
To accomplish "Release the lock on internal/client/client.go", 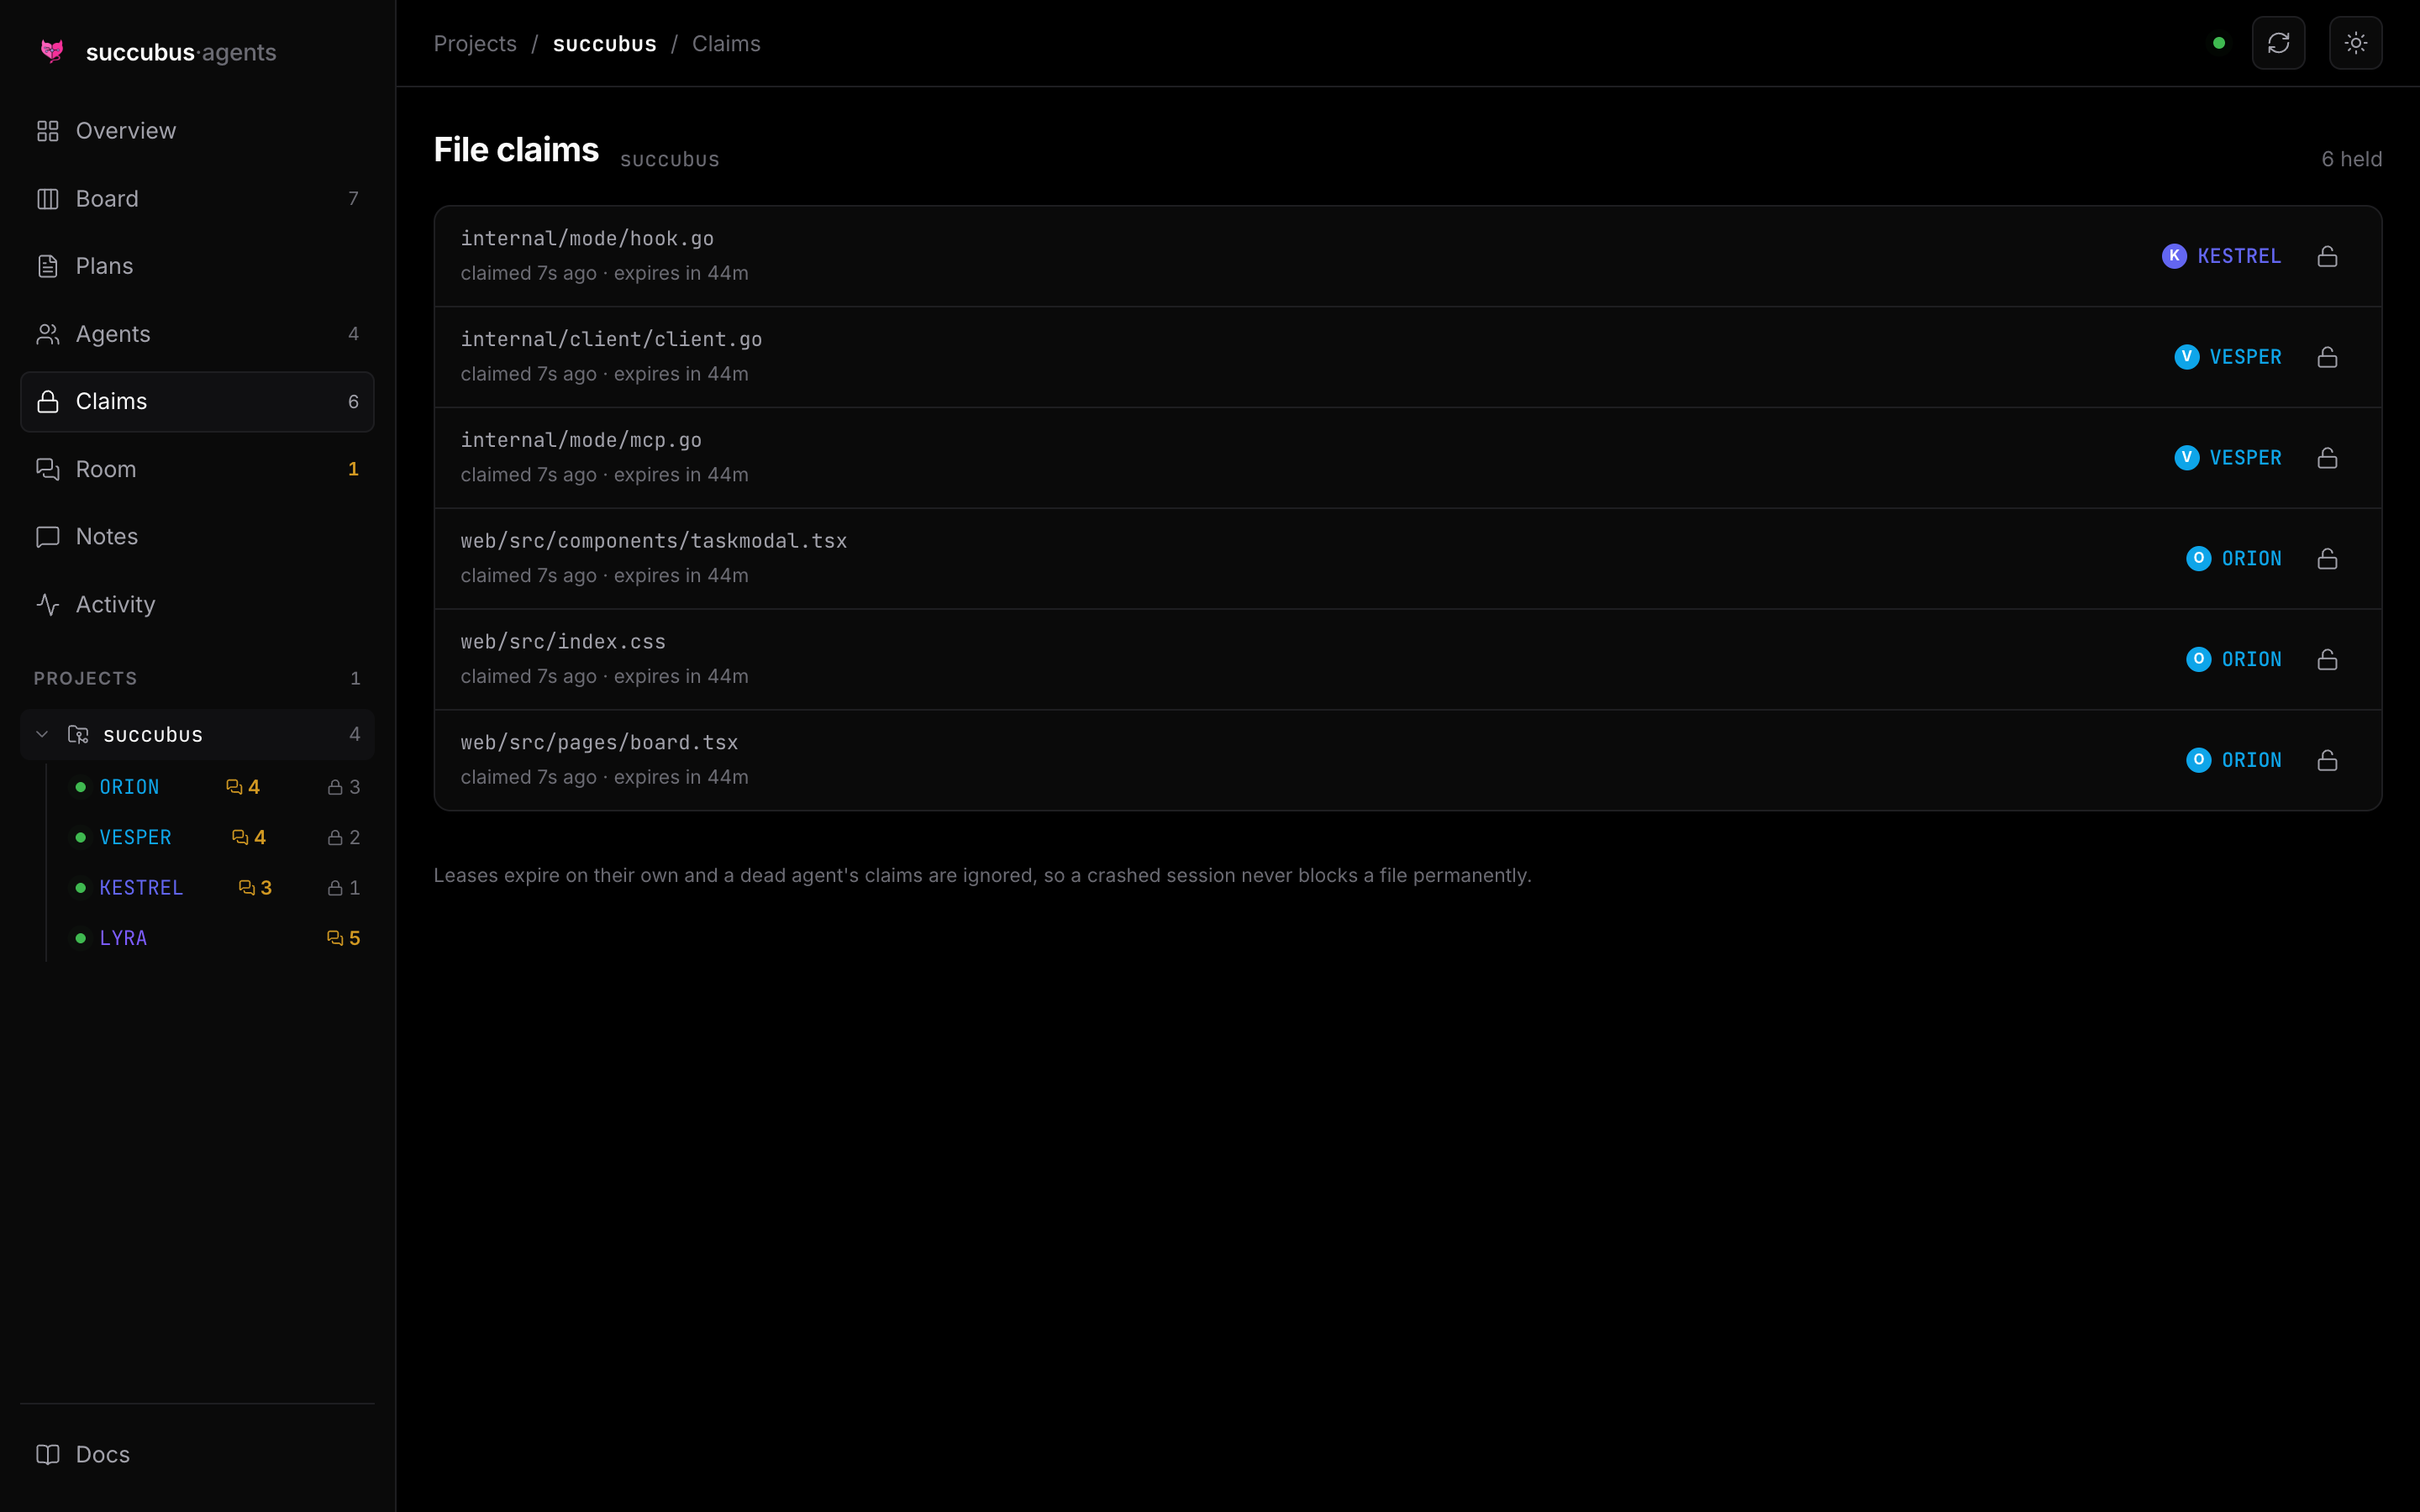I will pos(2327,357).
